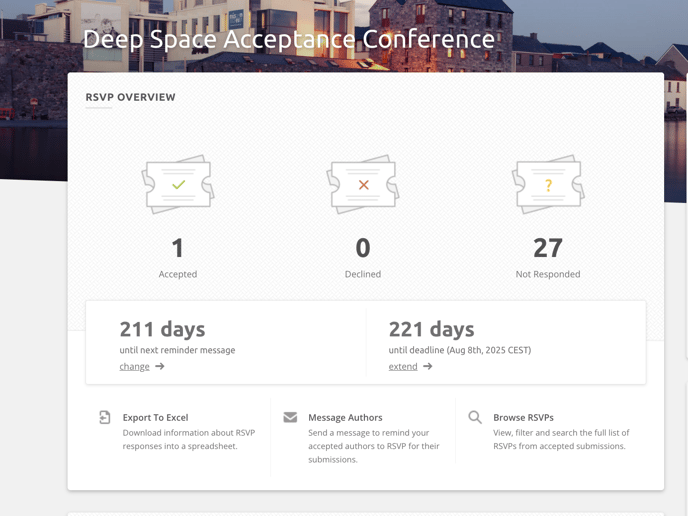Click the Export To Excel document icon
Image resolution: width=688 pixels, height=516 pixels.
(x=104, y=417)
